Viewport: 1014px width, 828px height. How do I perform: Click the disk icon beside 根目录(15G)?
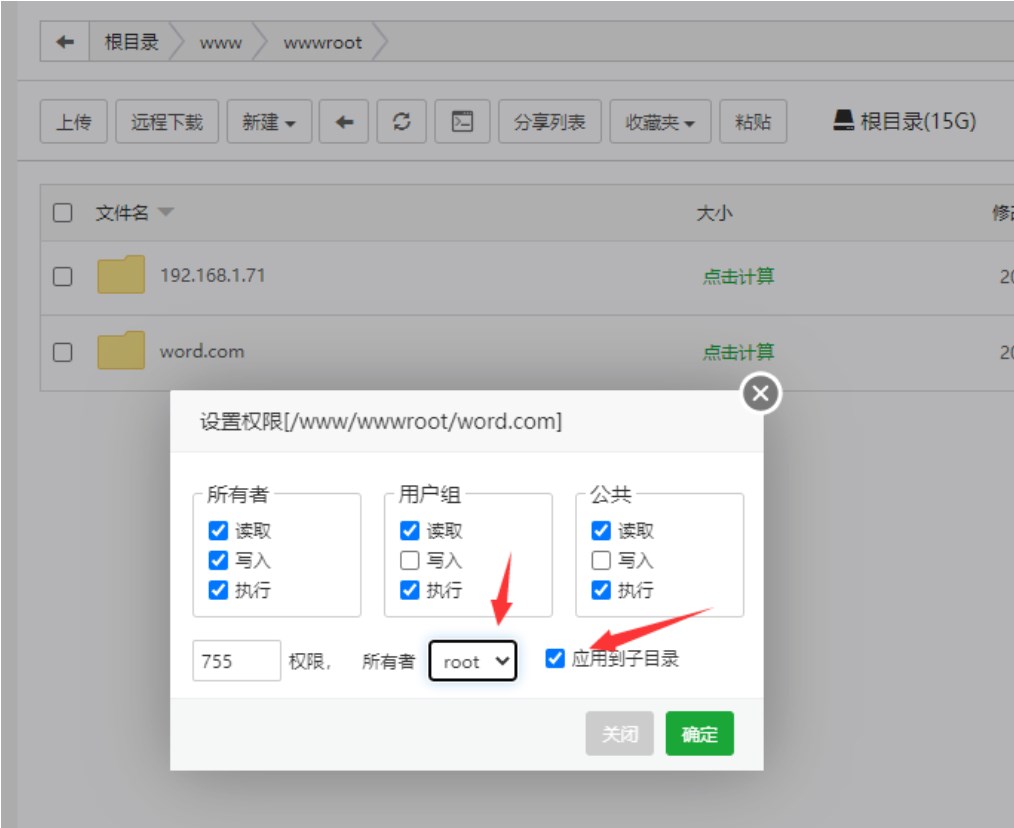pyautogui.click(x=843, y=121)
